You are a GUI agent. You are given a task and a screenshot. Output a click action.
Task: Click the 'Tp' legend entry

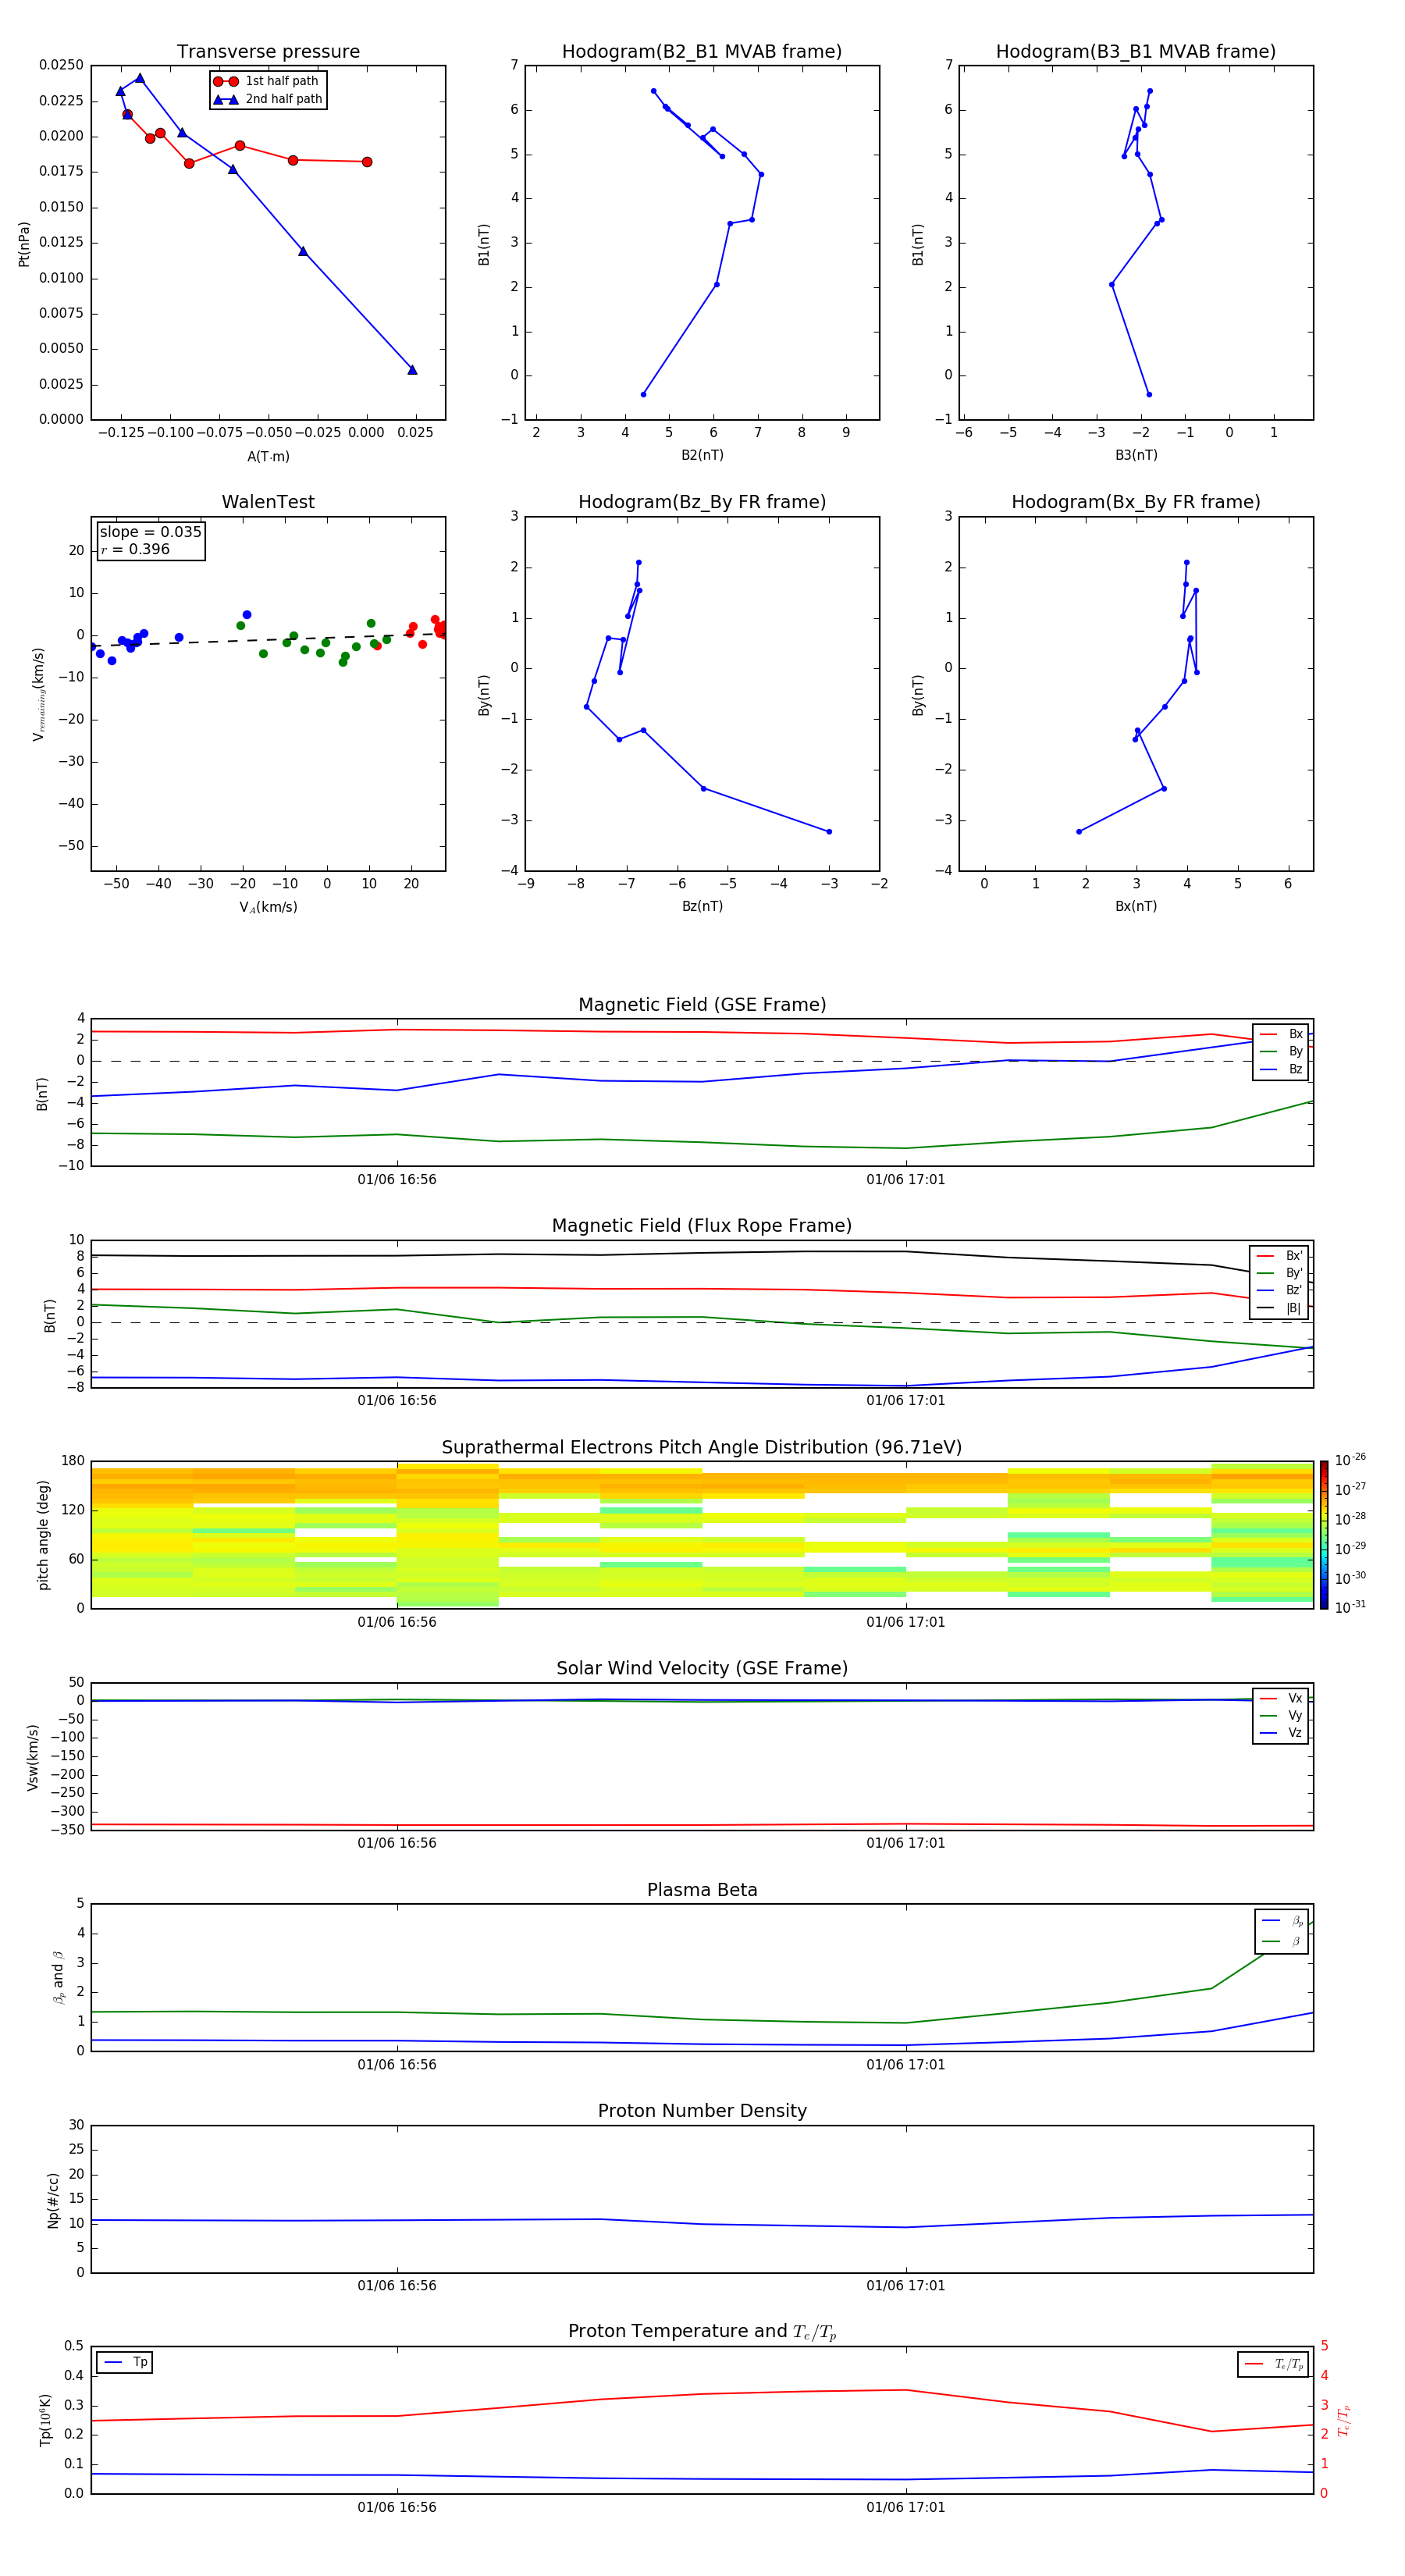point(125,2362)
